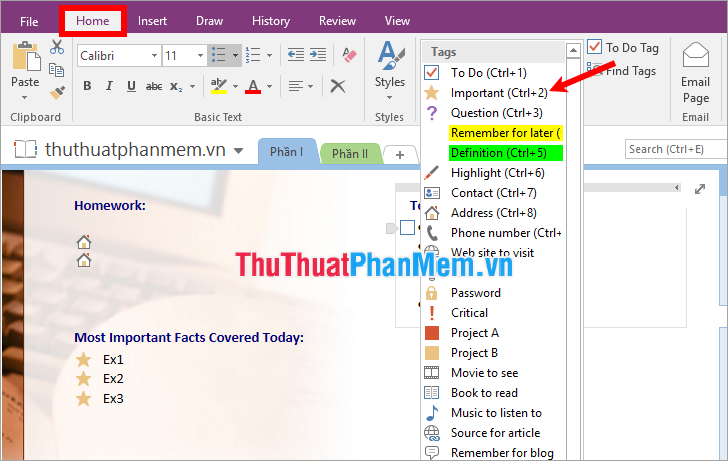The width and height of the screenshot is (728, 461).
Task: Select the Book to read tag
Action: coord(494,393)
